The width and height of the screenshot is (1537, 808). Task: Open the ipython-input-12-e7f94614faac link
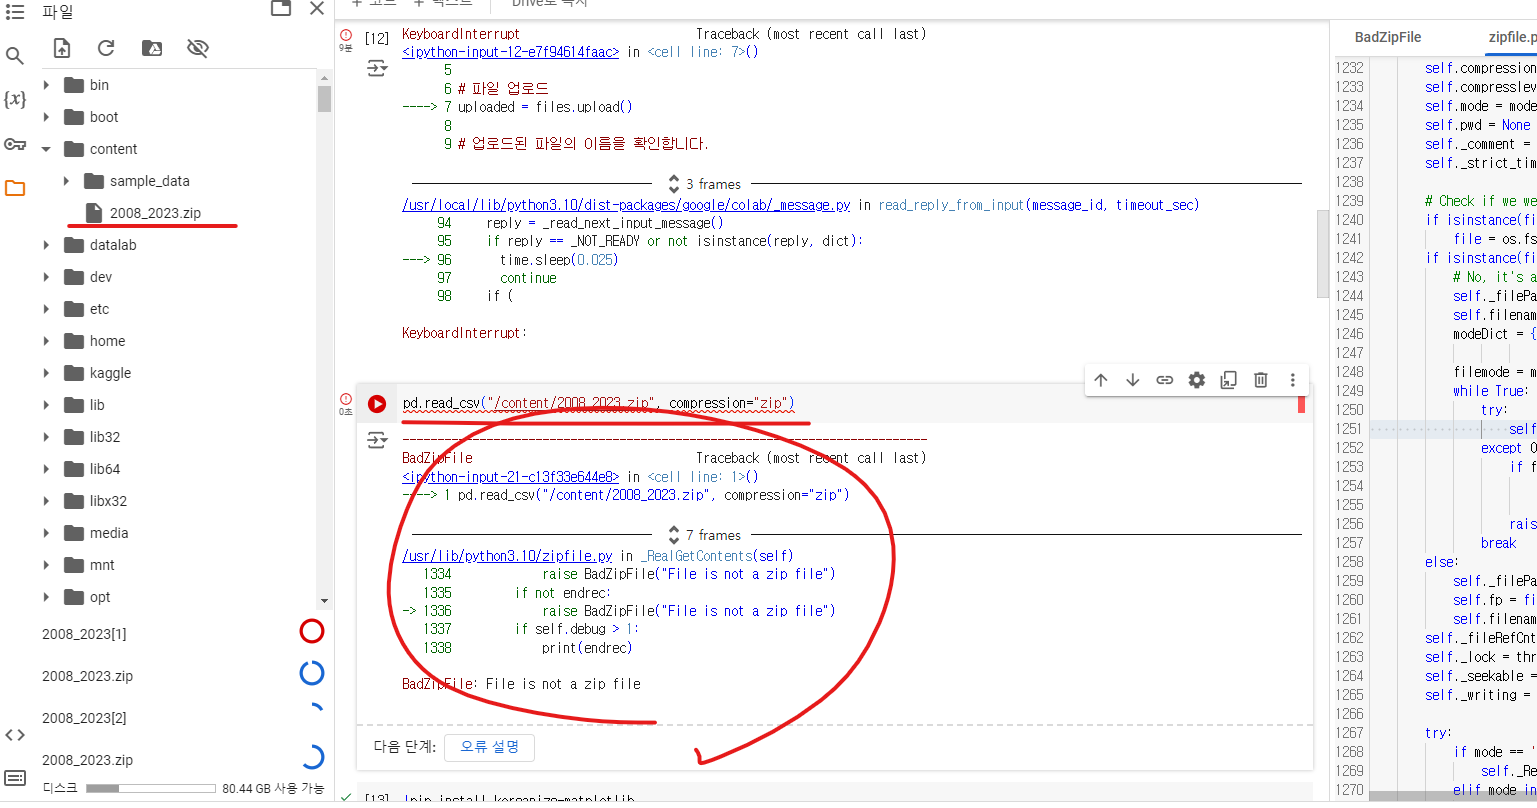pyautogui.click(x=510, y=52)
